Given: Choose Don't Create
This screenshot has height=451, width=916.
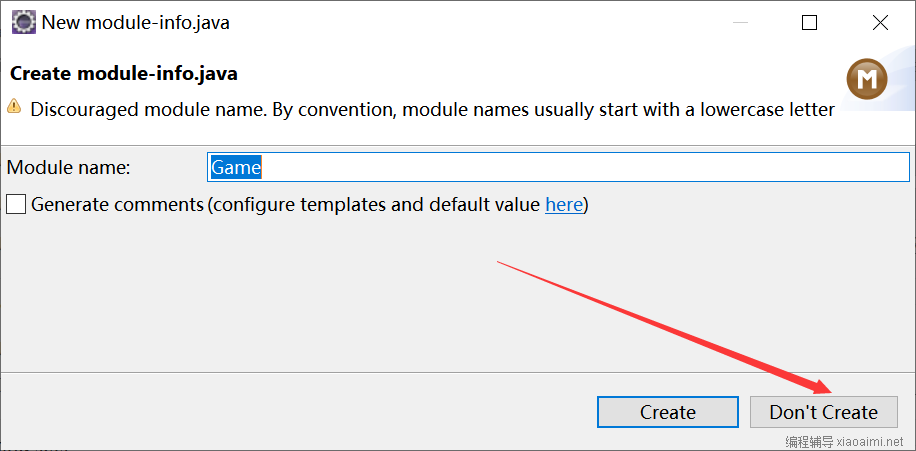Looking at the screenshot, I should pyautogui.click(x=824, y=412).
